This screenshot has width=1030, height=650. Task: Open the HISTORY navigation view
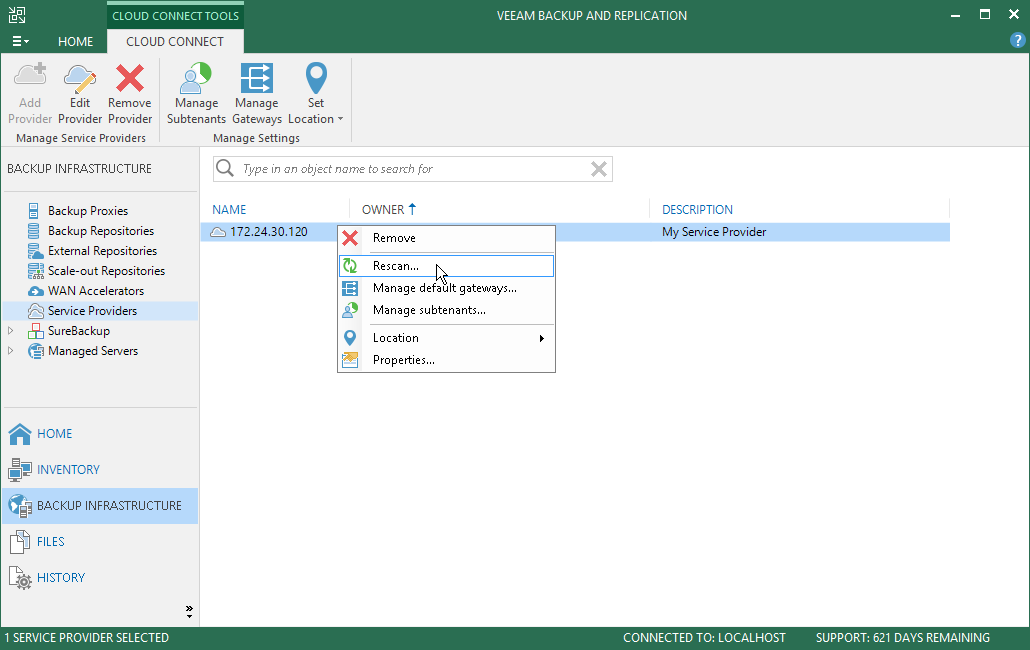pos(100,578)
